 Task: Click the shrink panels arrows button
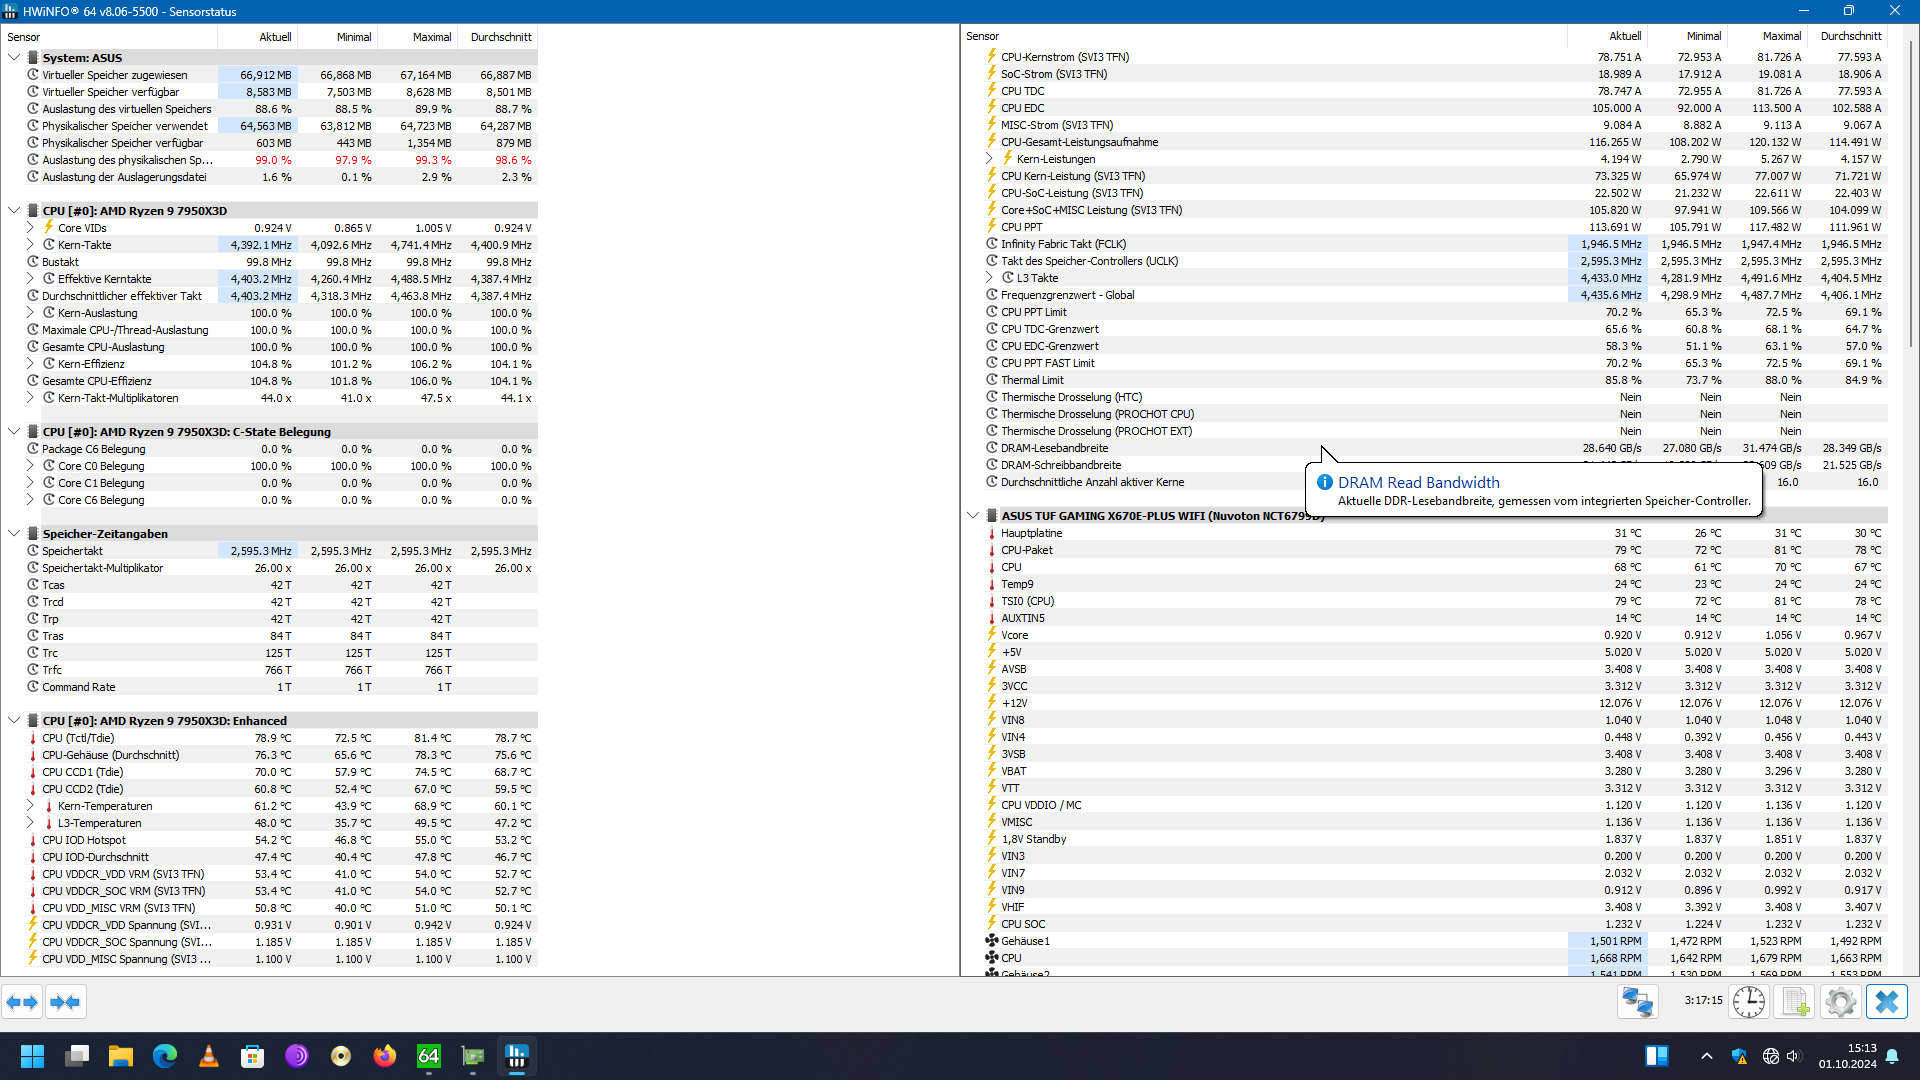[x=65, y=1002]
